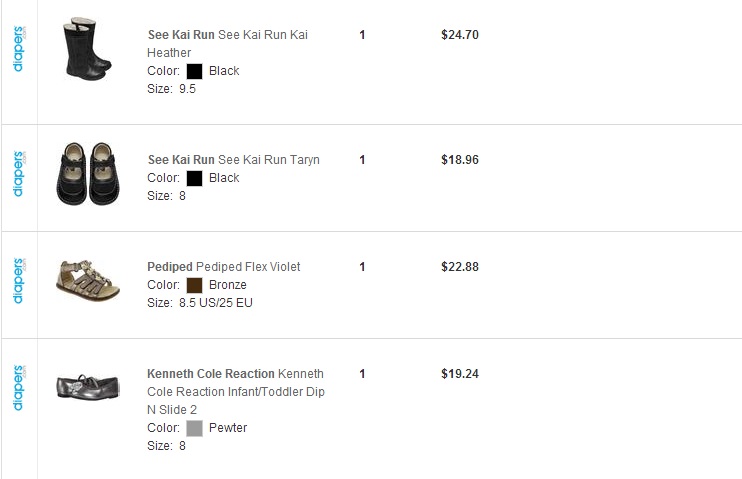Click the Bronze color swatch
742x479 pixels.
click(x=194, y=285)
